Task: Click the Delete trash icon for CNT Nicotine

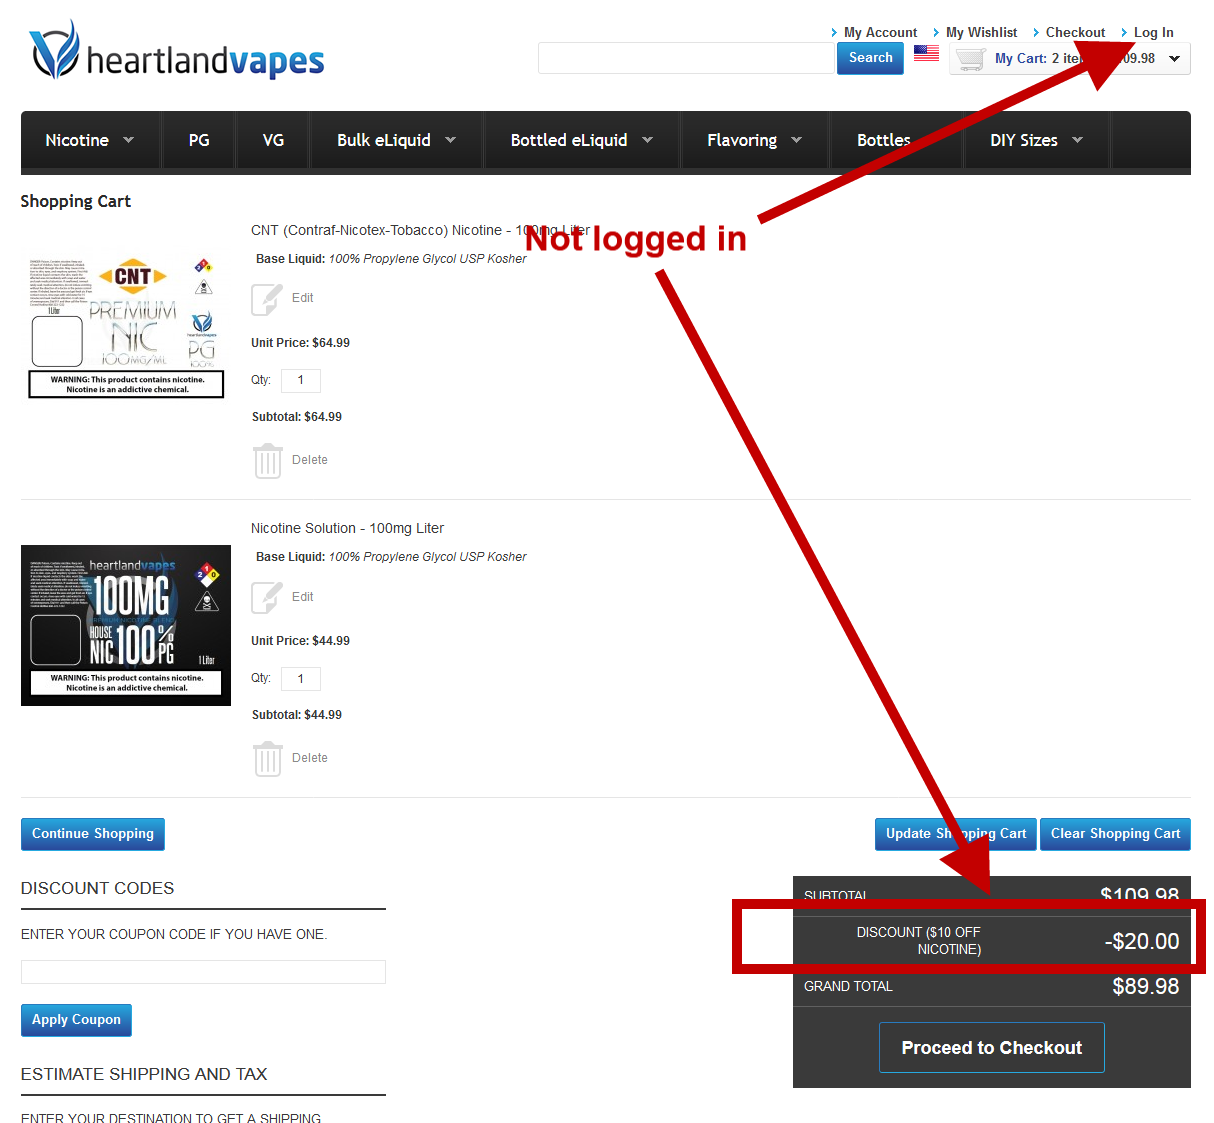Action: [267, 461]
